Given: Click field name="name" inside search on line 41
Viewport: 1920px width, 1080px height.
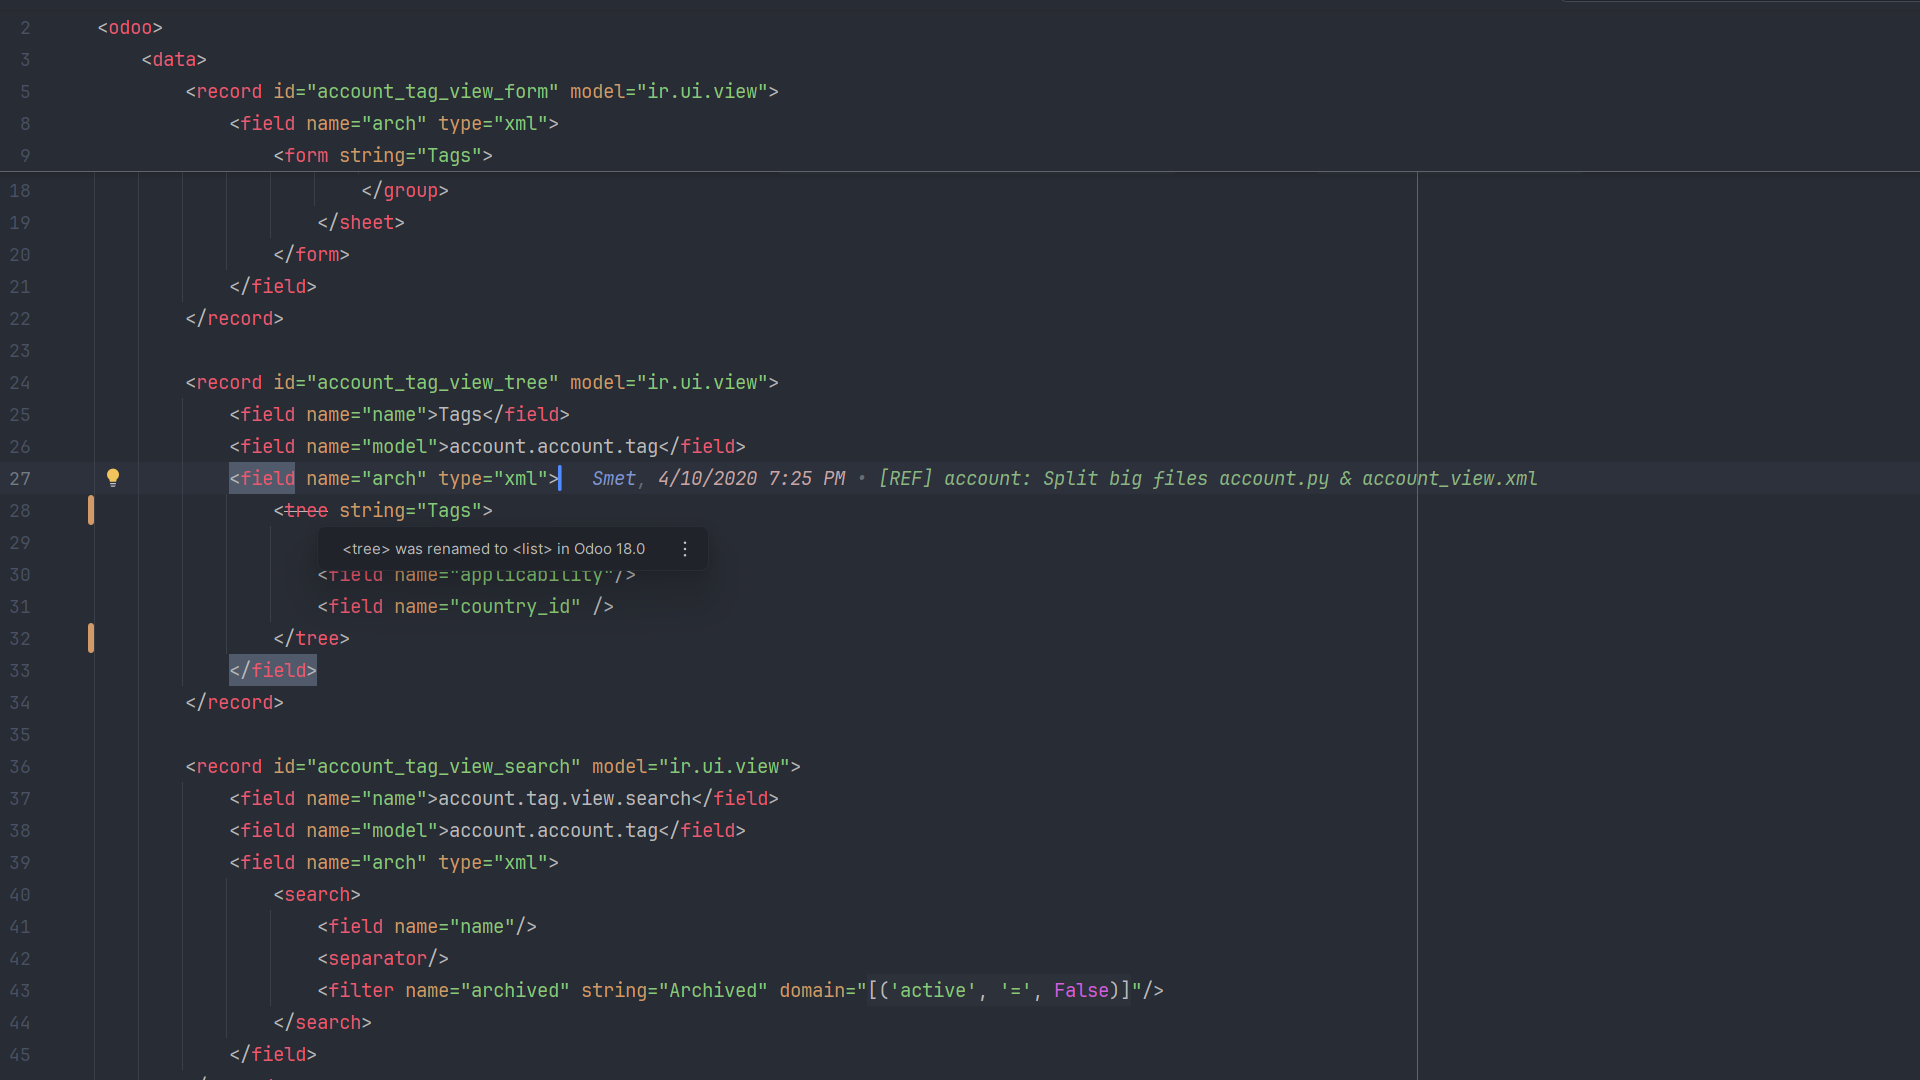Looking at the screenshot, I should [427, 927].
